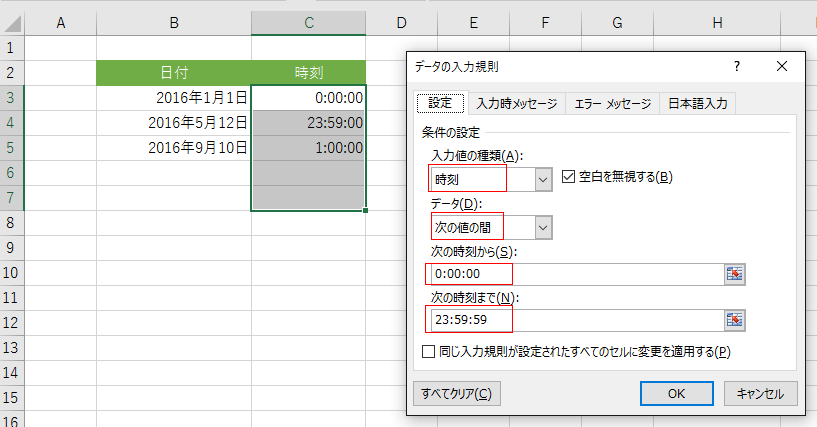Image resolution: width=817 pixels, height=427 pixels.
Task: Click cell containing 2016年5月12日
Action: (174, 122)
